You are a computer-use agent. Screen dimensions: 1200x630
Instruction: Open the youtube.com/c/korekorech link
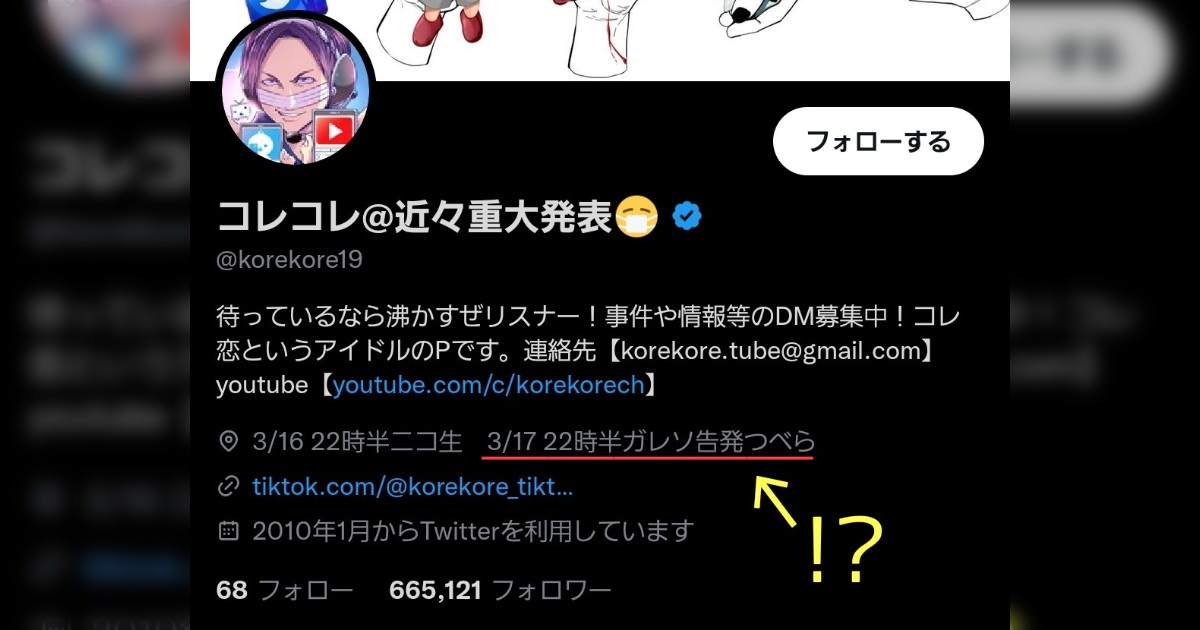click(x=488, y=384)
